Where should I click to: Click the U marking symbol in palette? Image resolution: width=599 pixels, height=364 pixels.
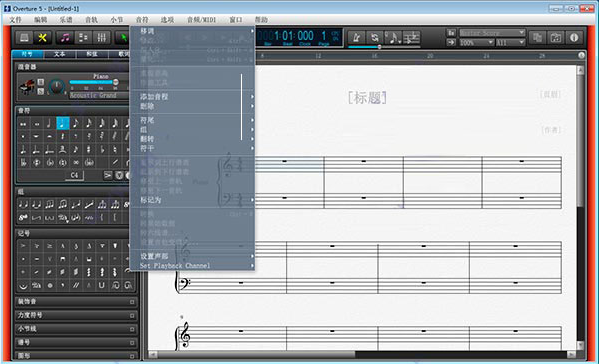click(102, 285)
